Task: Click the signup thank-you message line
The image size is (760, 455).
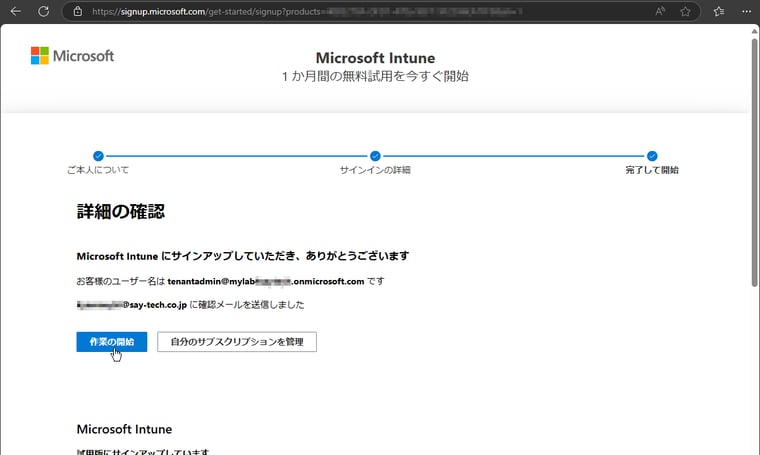Action: 243,256
